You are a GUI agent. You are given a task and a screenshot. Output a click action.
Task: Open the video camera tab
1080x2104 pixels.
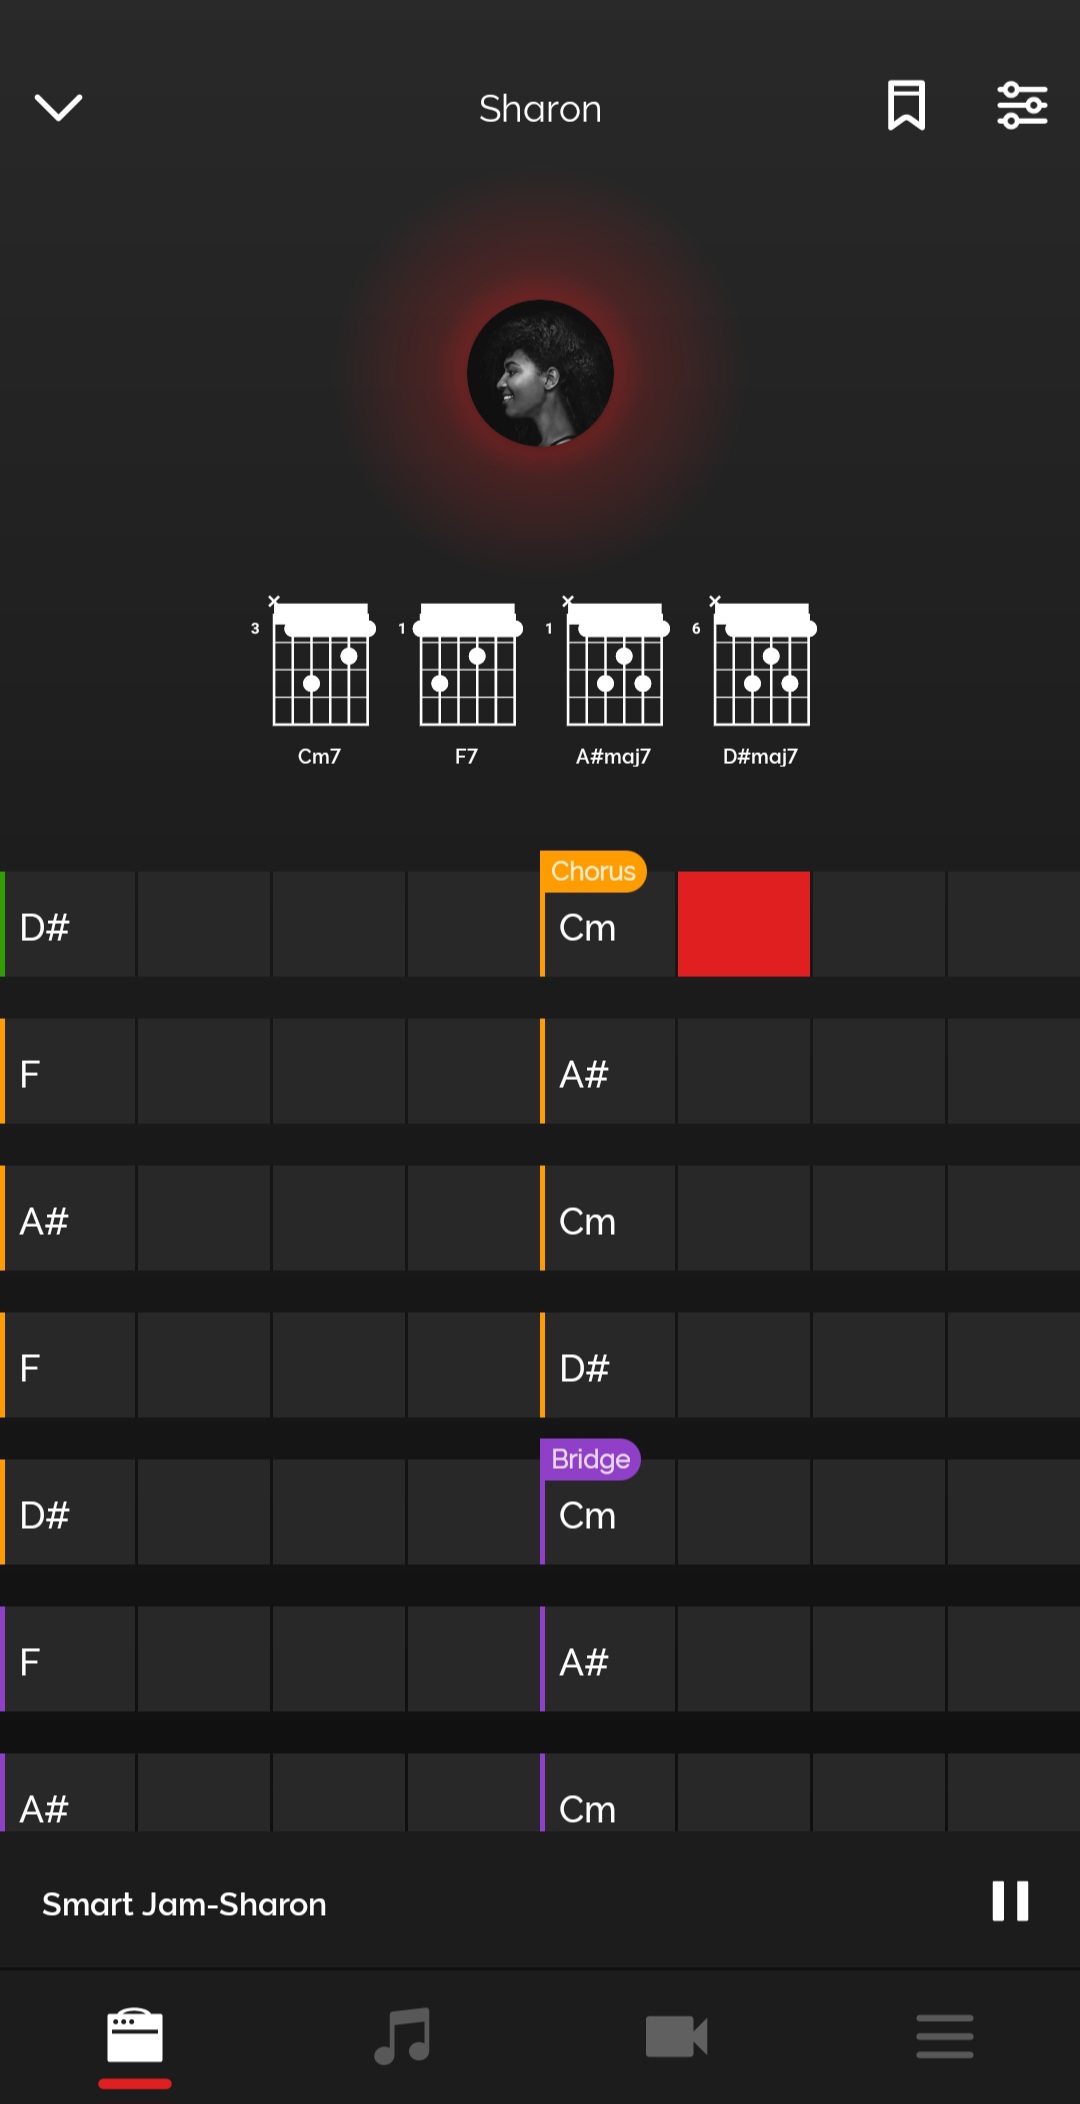pos(676,2036)
